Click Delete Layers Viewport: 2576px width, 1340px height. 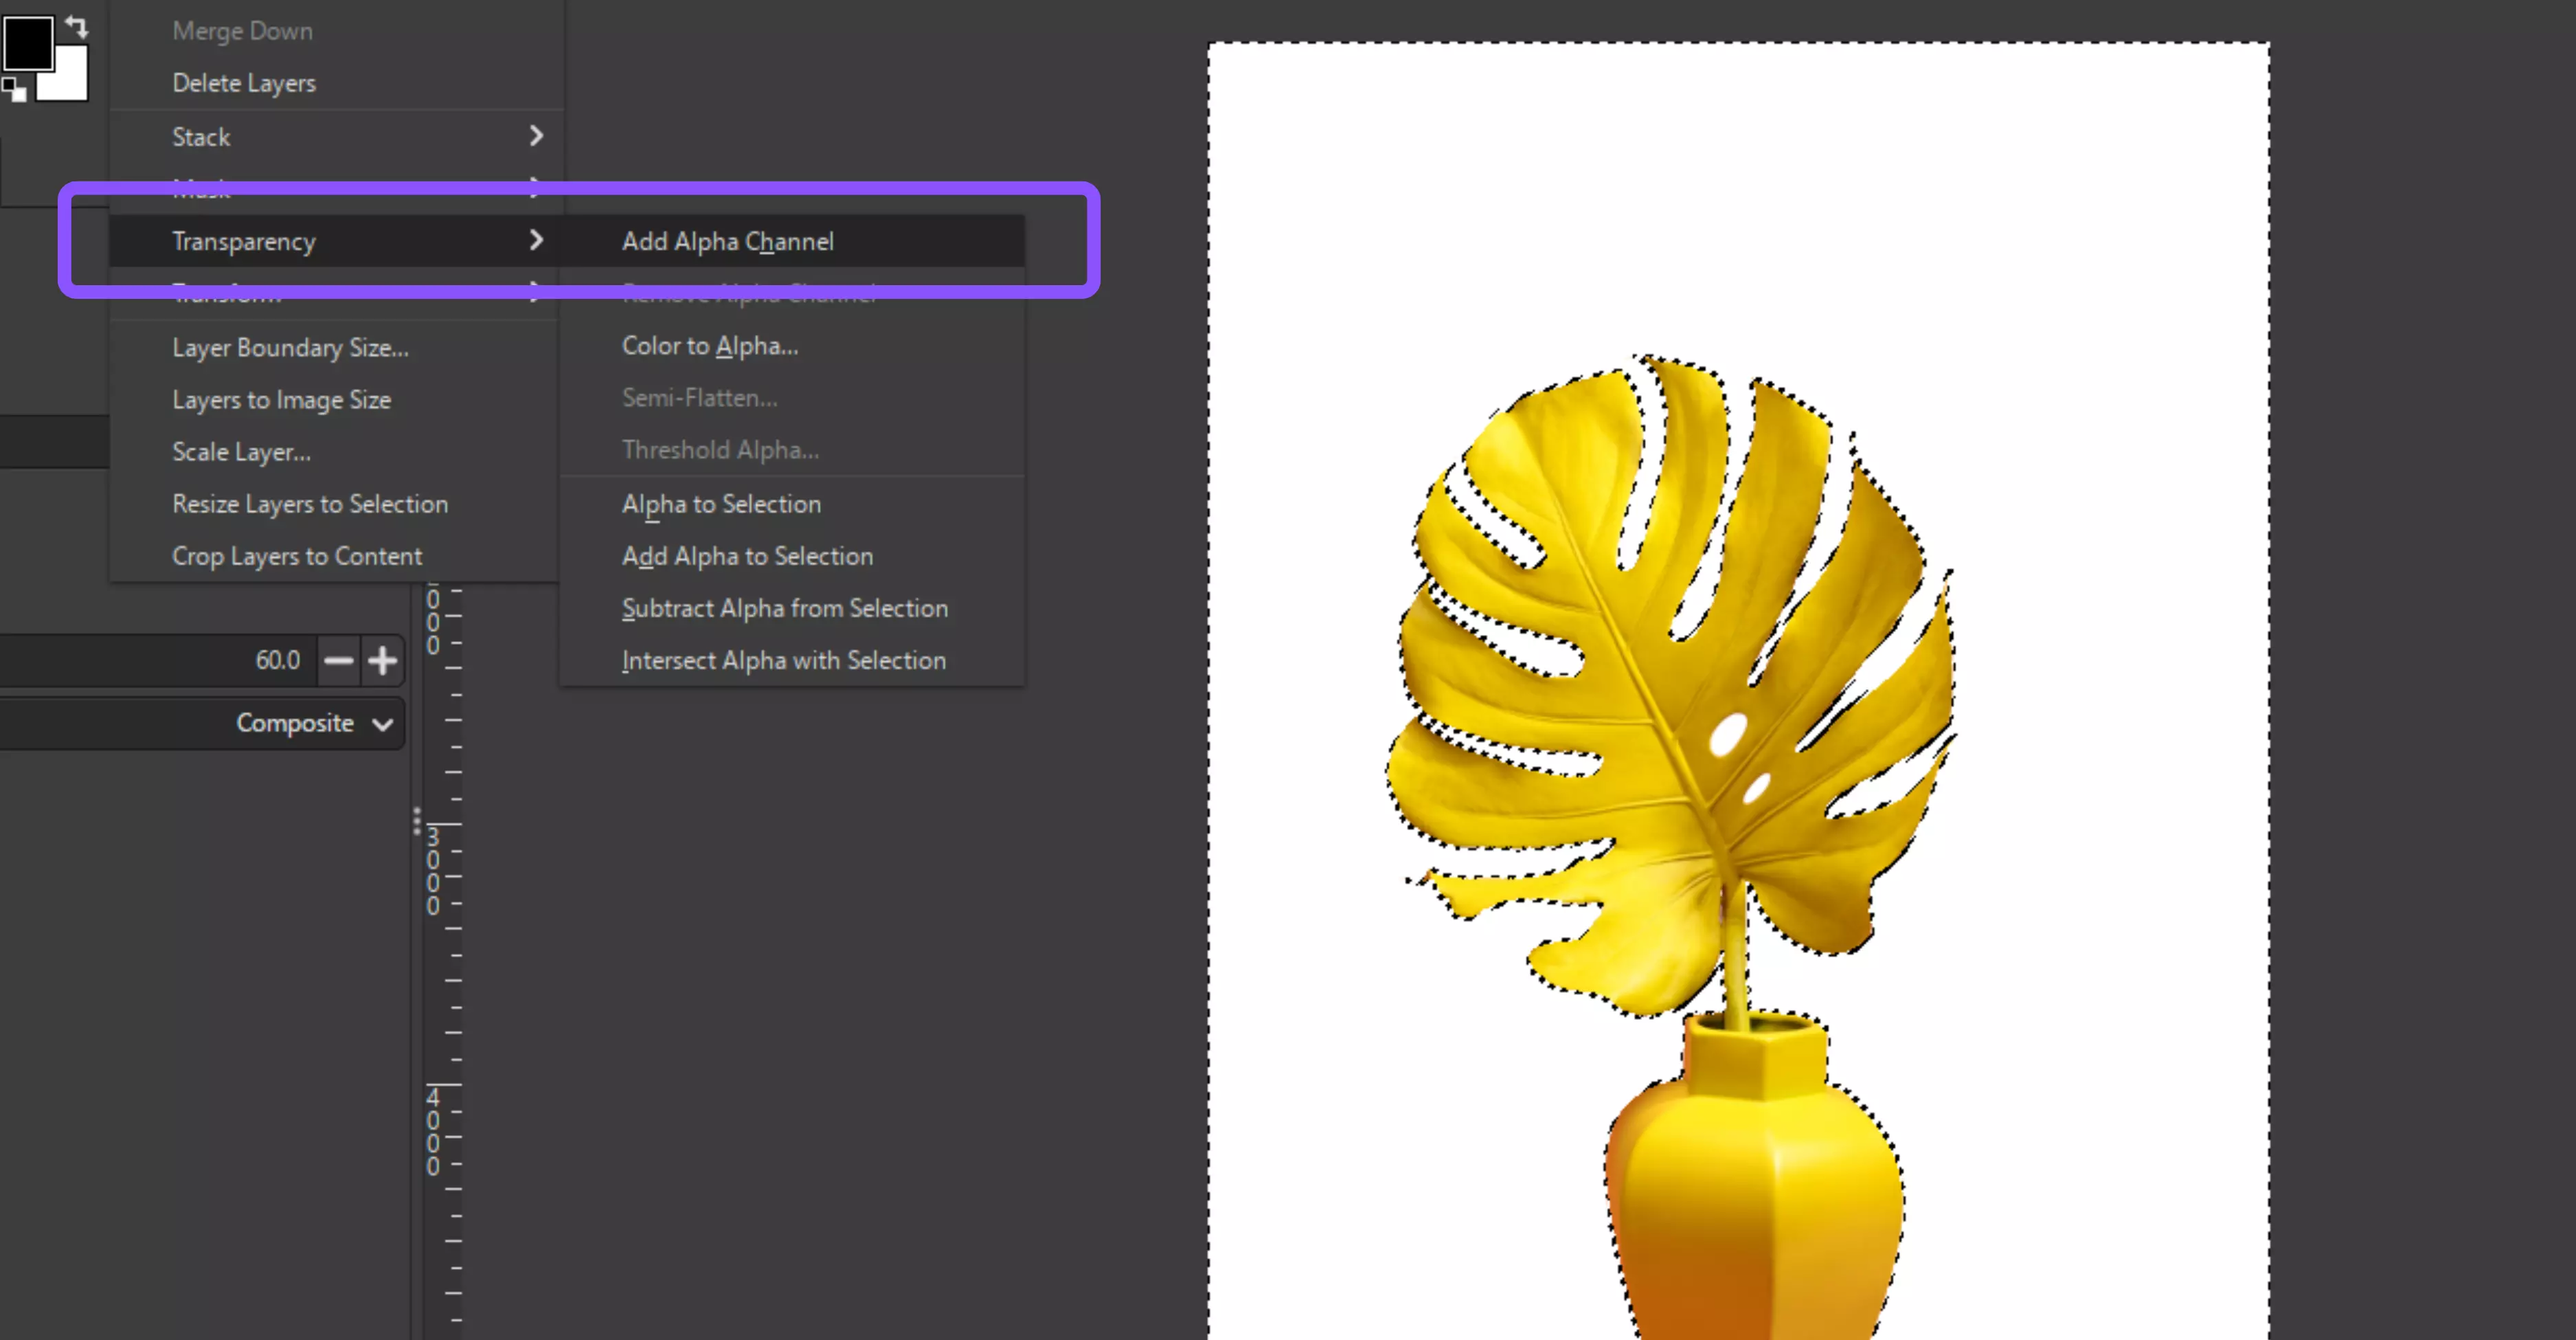(x=243, y=82)
